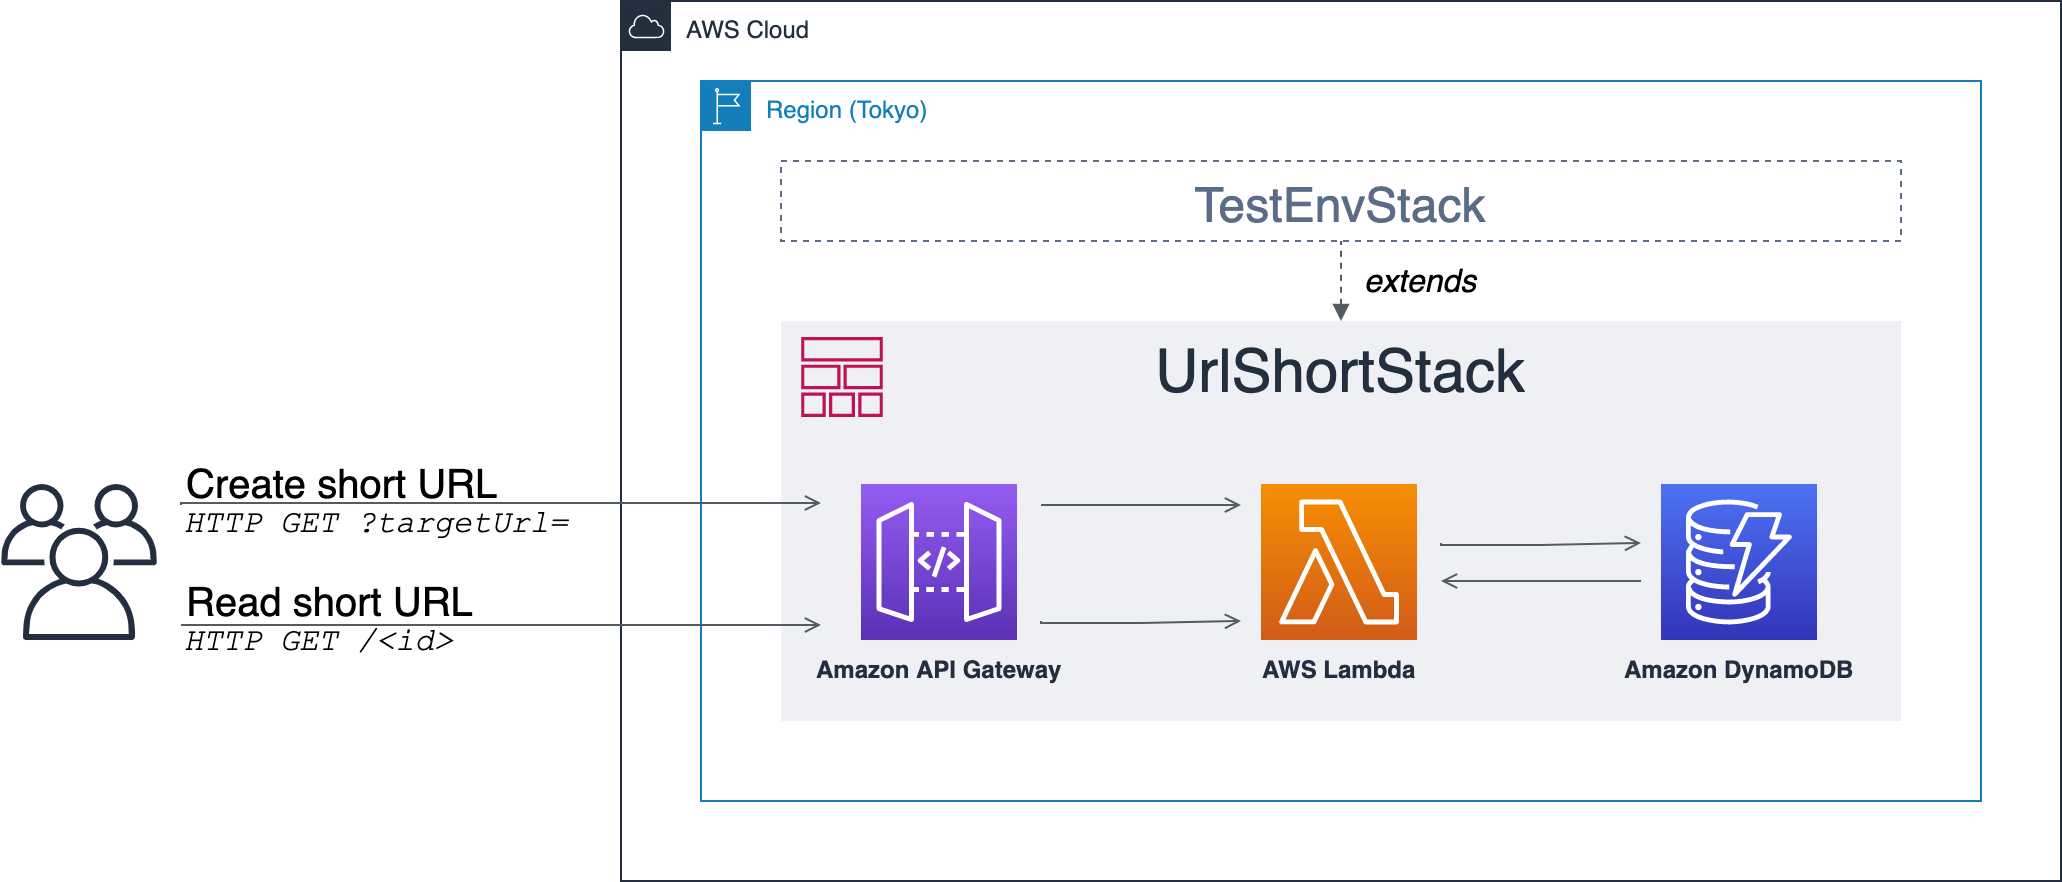Click the Region flag icon
The height and width of the screenshot is (882, 2062).
click(x=726, y=106)
